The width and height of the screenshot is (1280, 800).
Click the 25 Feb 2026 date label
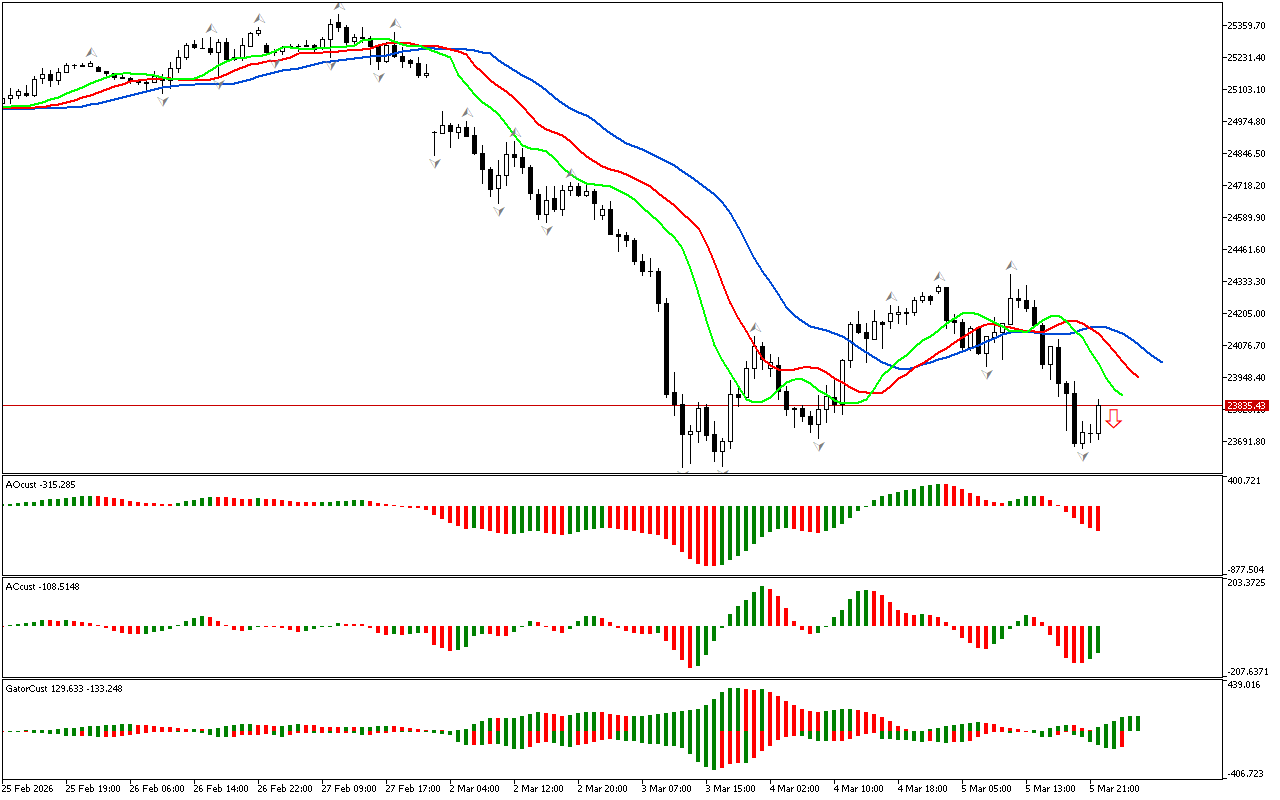tap(29, 788)
